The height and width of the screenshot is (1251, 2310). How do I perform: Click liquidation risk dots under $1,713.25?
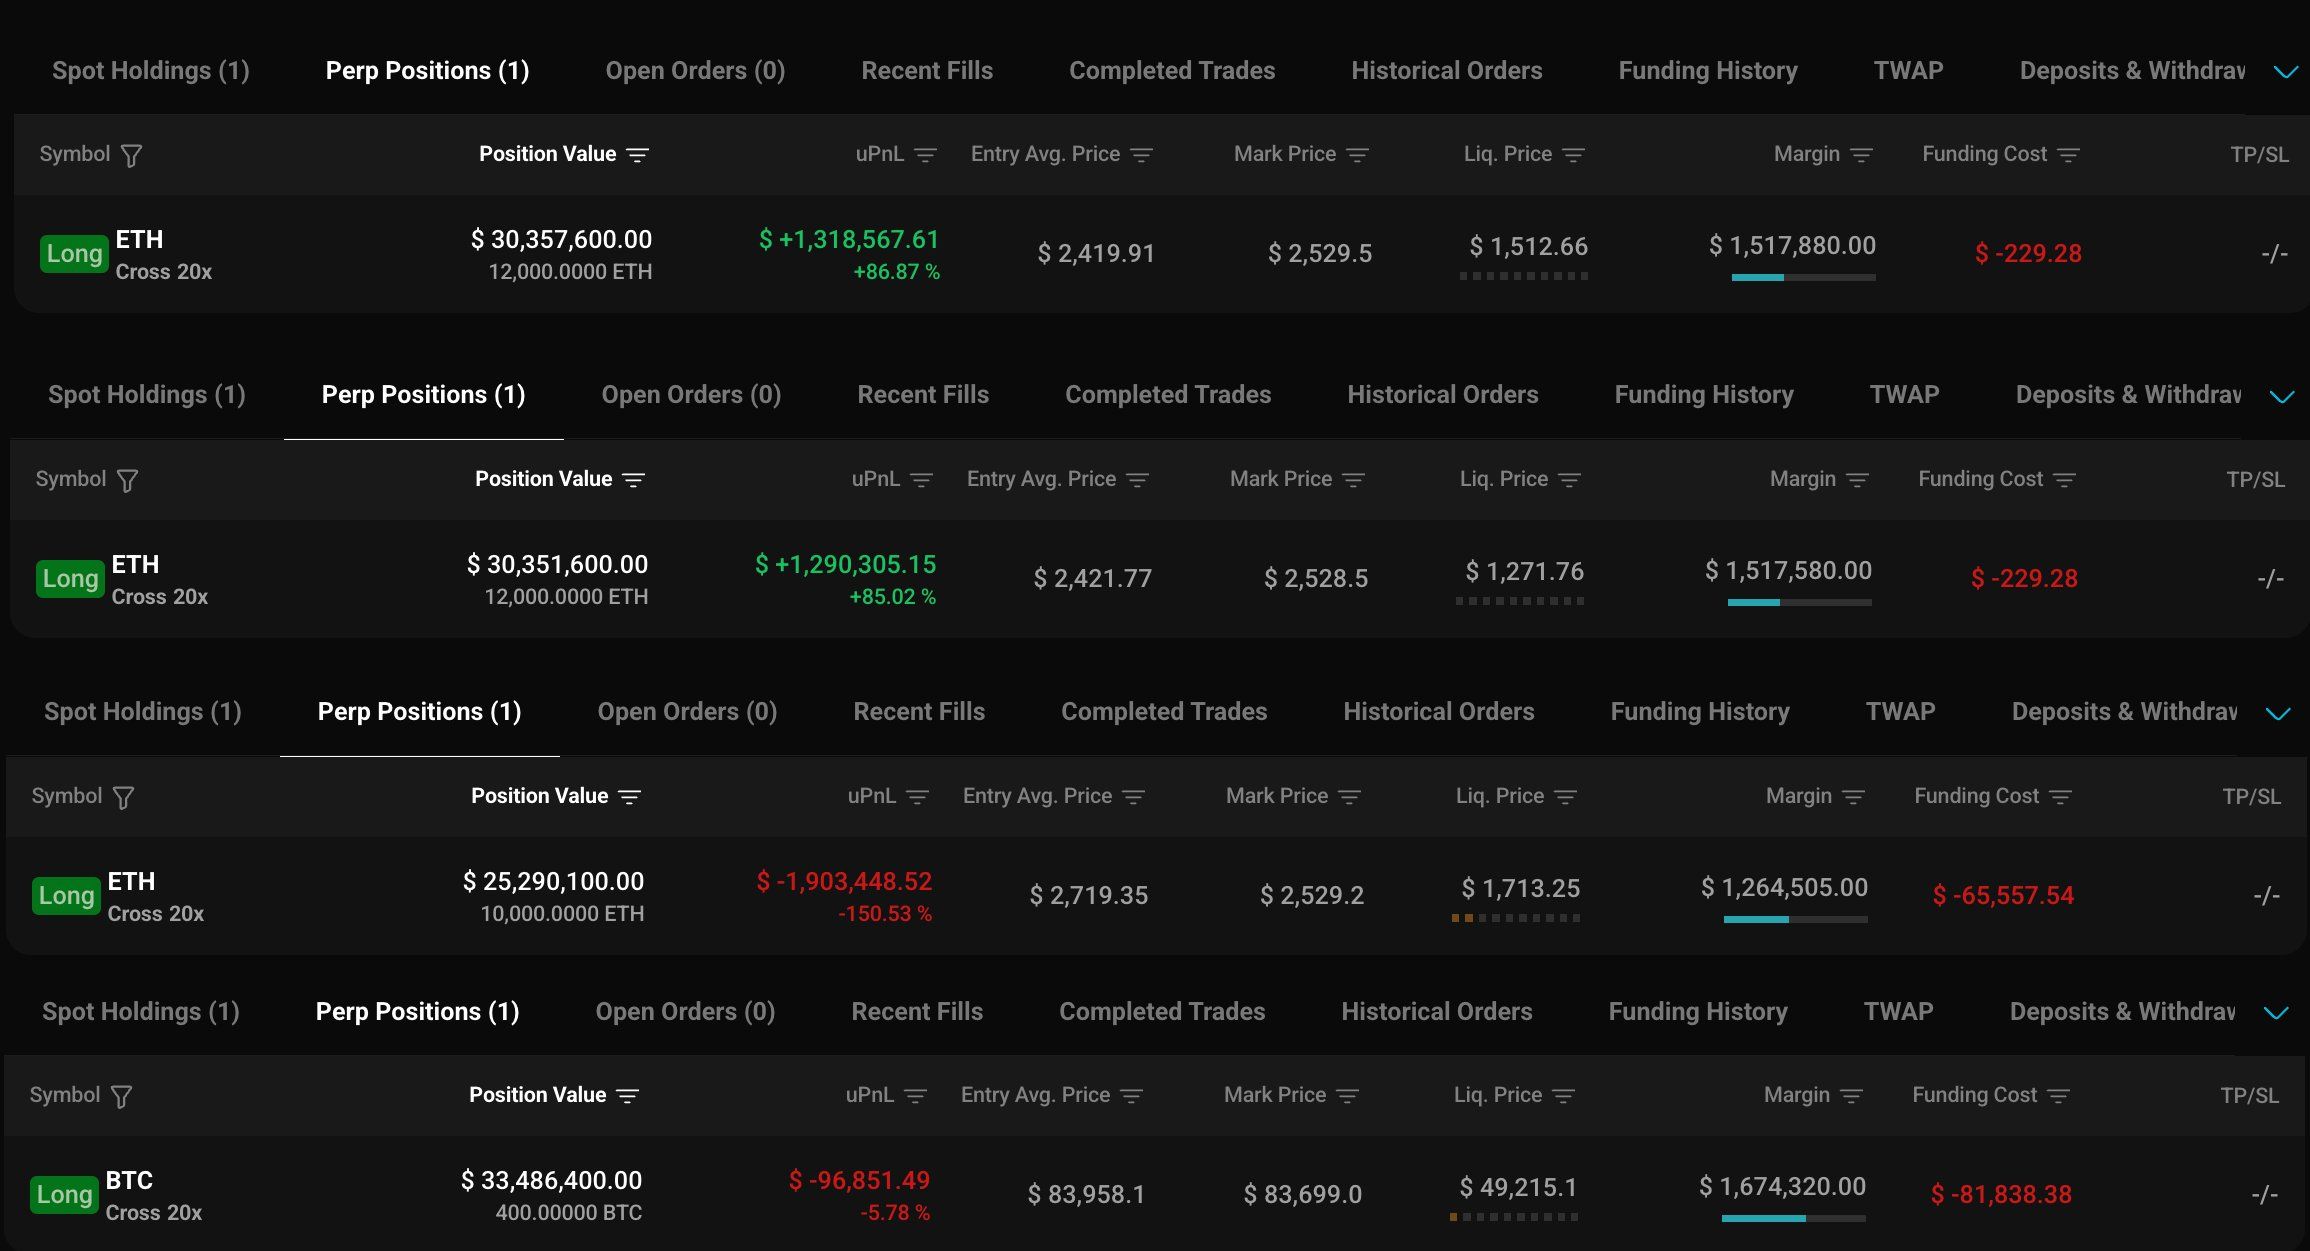tap(1516, 918)
